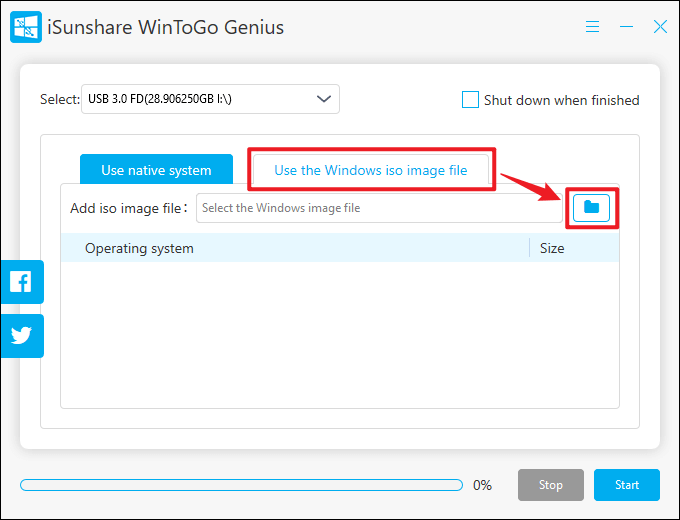Viewport: 680px width, 520px height.
Task: Open the Twitter share icon
Action: point(22,336)
